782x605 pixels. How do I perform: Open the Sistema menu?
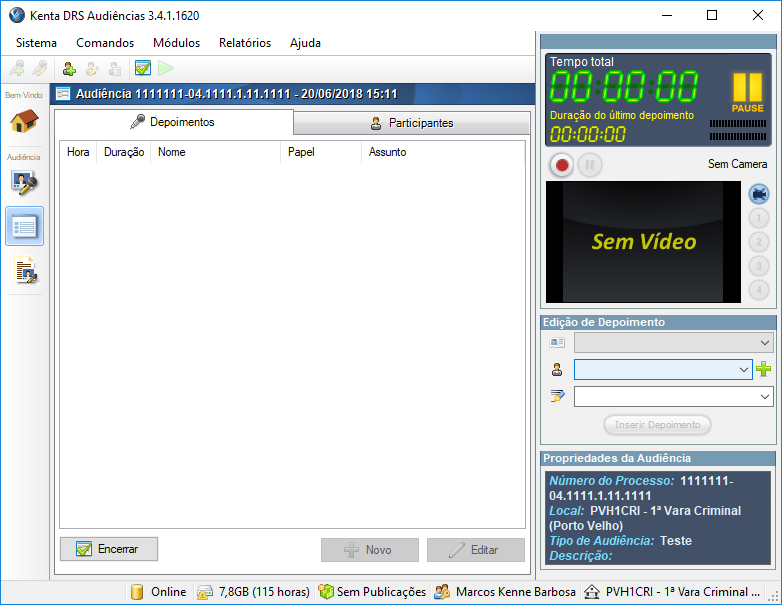pyautogui.click(x=36, y=43)
